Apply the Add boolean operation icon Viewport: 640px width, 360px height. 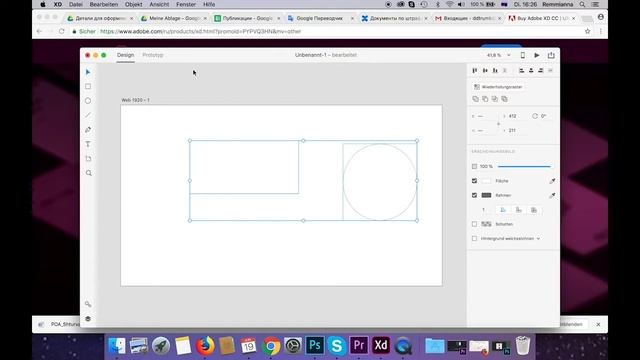(x=476, y=99)
